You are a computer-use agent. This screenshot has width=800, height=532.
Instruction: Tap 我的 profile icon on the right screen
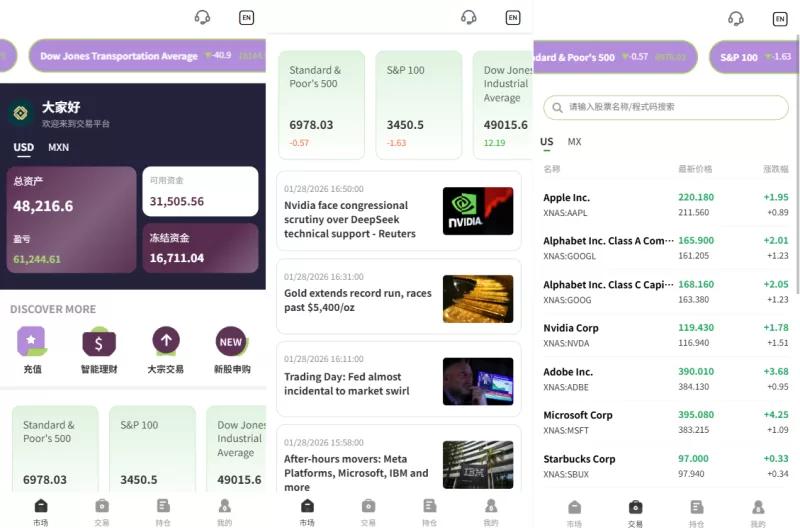758,508
